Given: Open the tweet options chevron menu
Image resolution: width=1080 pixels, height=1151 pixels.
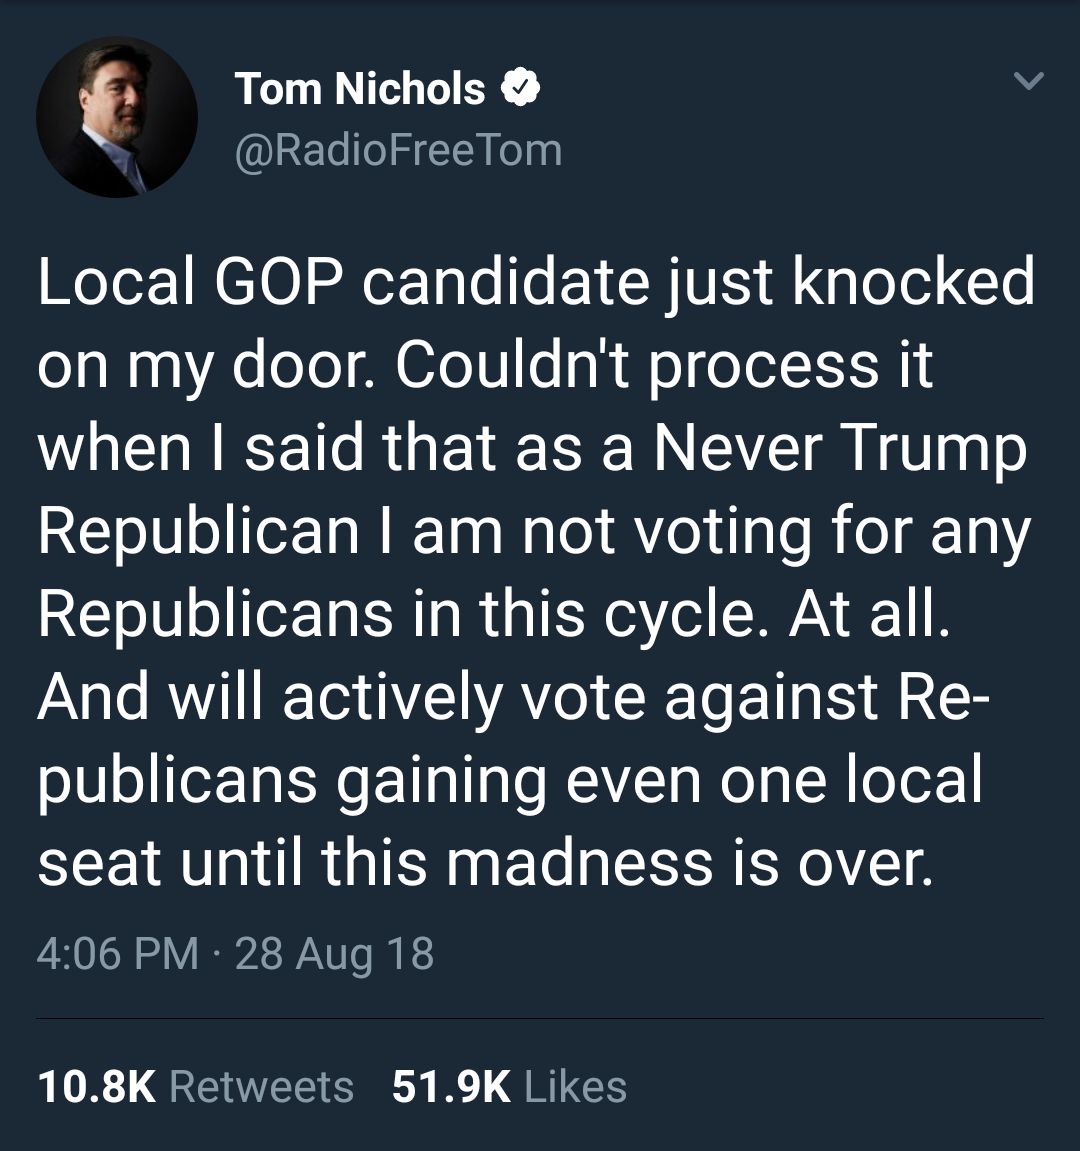Looking at the screenshot, I should pos(1028,81).
